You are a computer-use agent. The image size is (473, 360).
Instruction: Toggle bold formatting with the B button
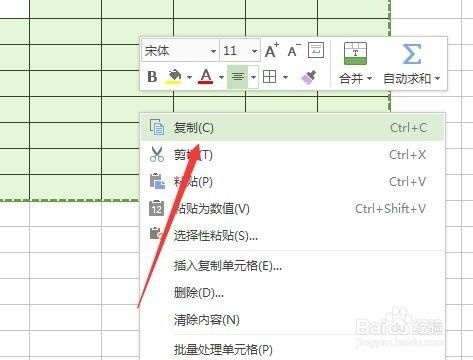[x=152, y=77]
